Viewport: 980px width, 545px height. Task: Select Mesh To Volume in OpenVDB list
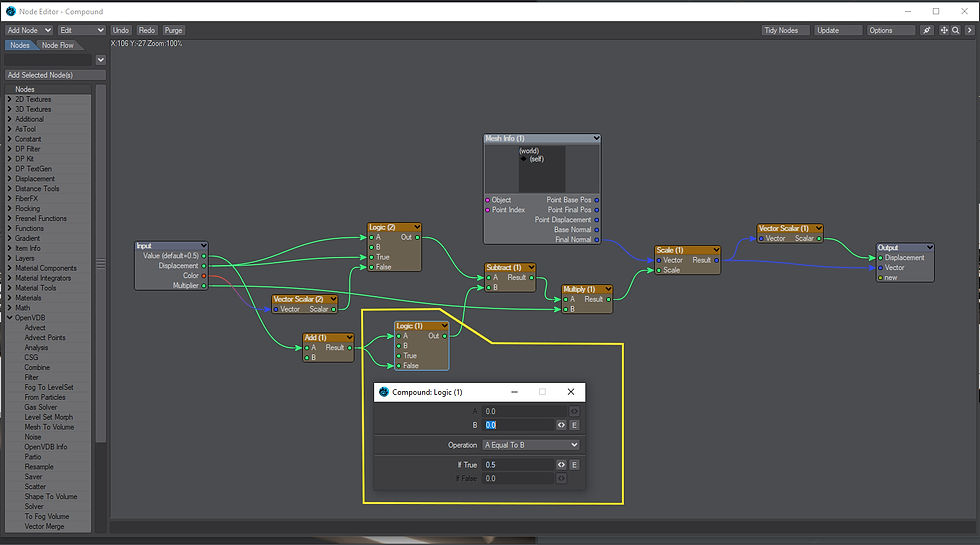point(49,427)
